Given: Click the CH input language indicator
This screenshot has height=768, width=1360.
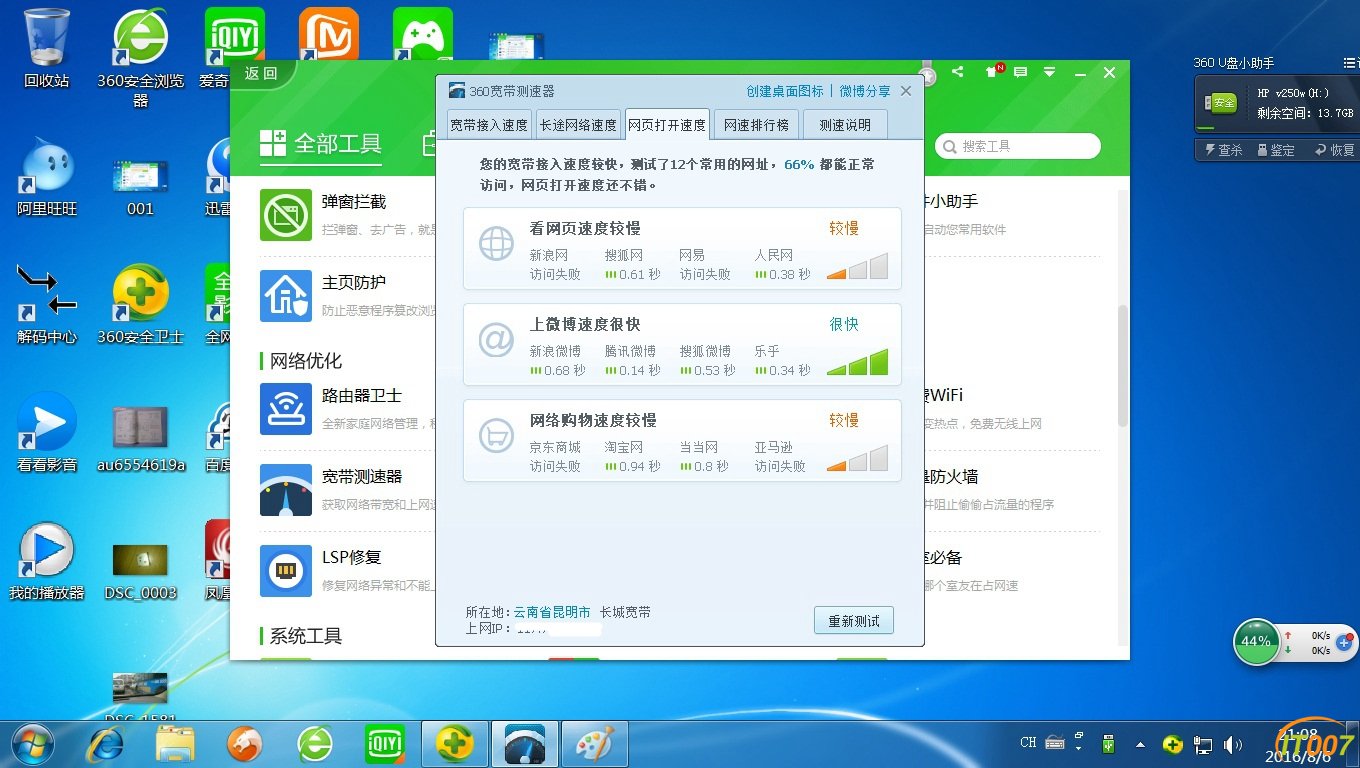Looking at the screenshot, I should tap(1028, 743).
